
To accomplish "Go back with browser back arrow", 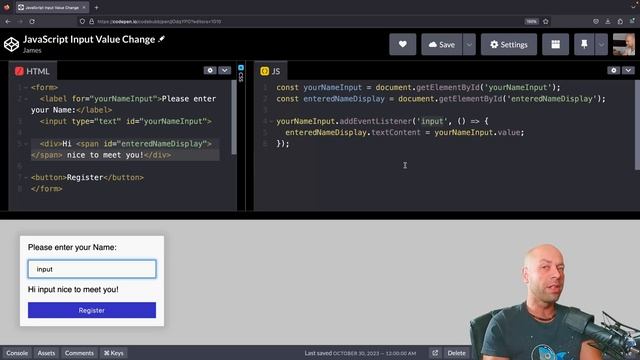I will click(x=8, y=21).
